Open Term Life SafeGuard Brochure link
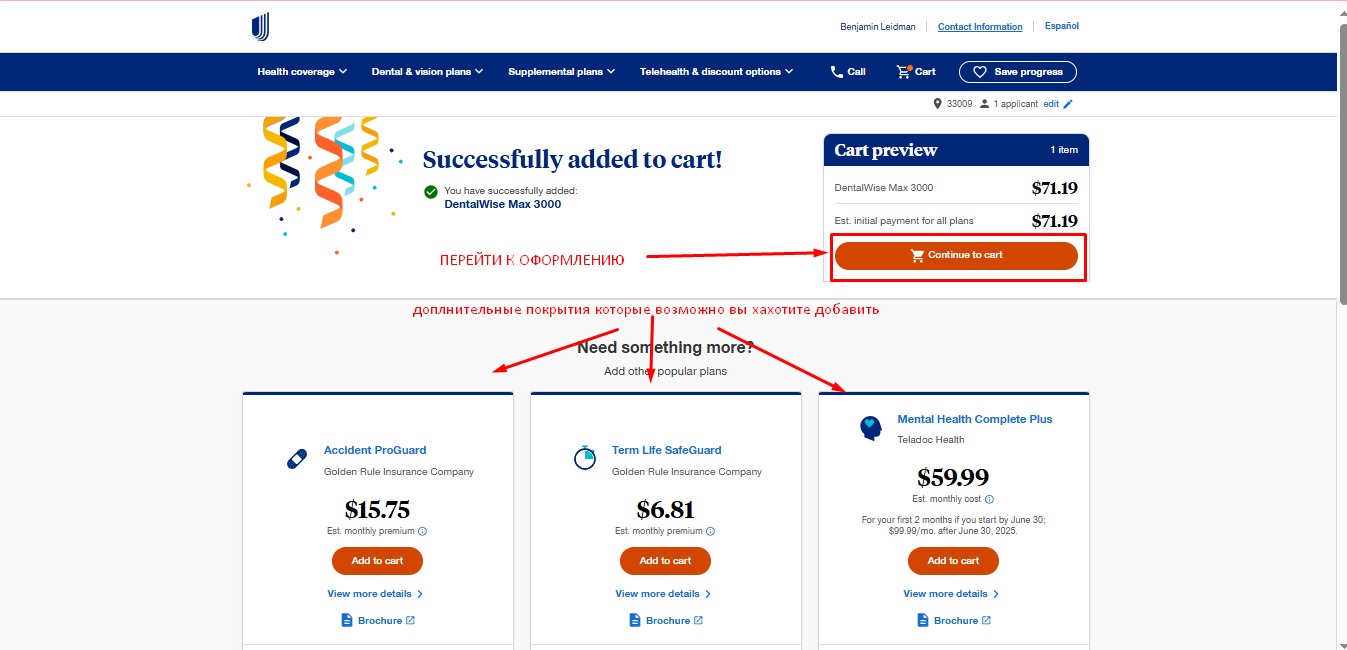The image size is (1347, 650). [x=667, y=621]
